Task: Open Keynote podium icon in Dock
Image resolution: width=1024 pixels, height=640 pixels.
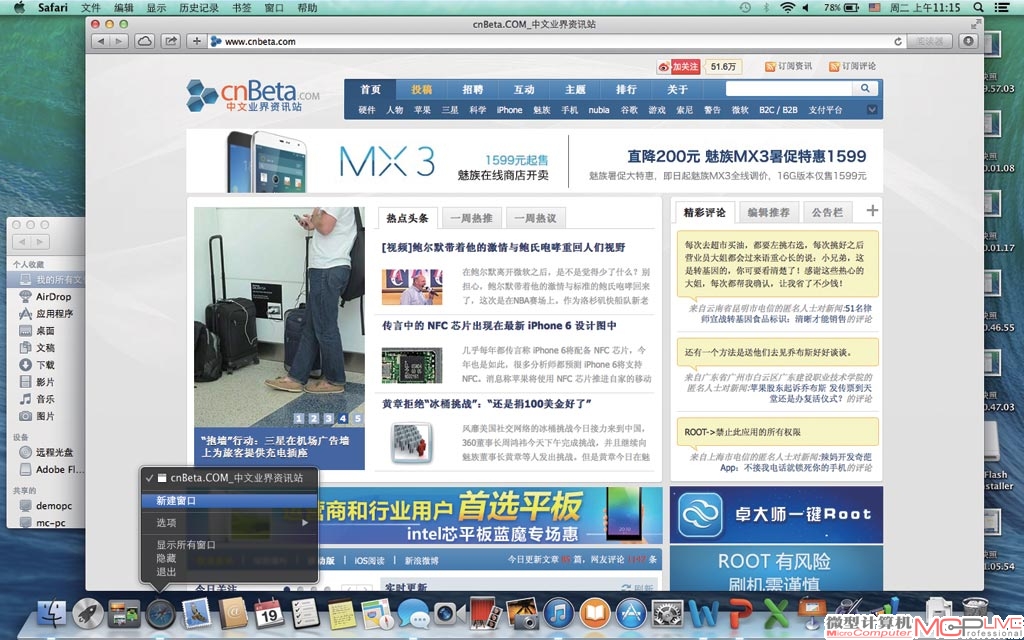Action: (x=812, y=613)
